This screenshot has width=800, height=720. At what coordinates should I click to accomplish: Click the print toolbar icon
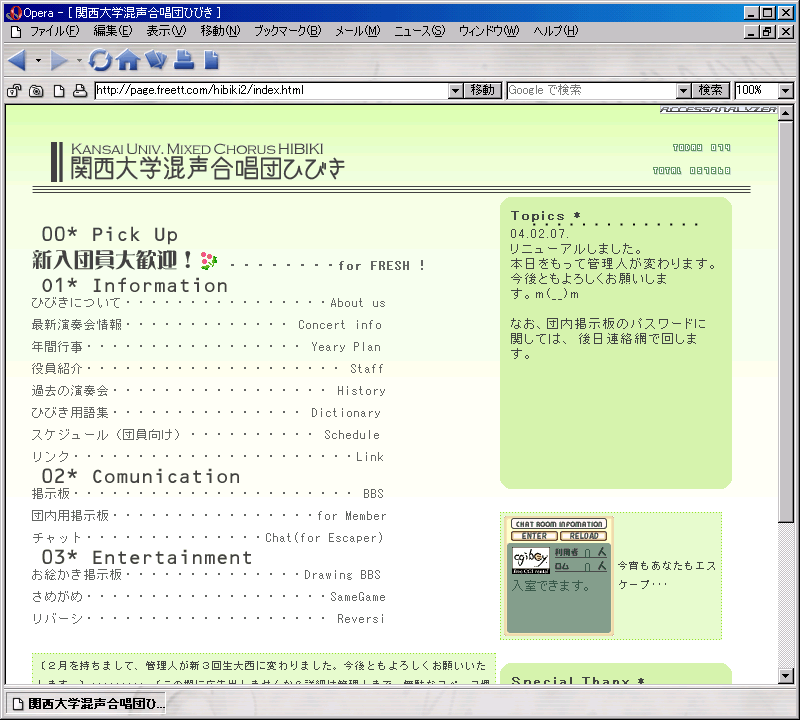coord(184,60)
